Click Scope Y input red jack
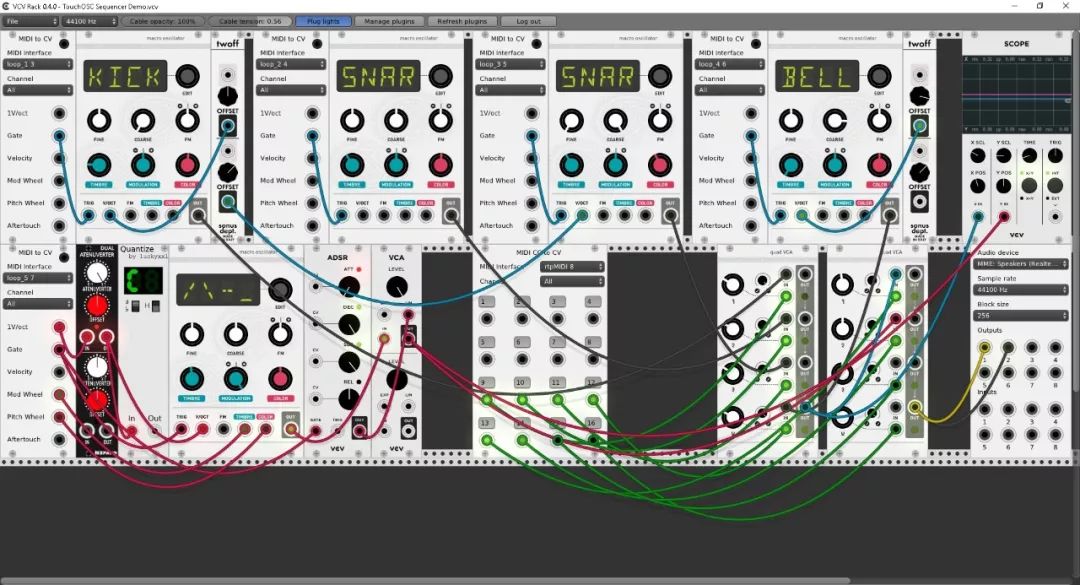Screen dimensions: 1080x585 point(1004,217)
